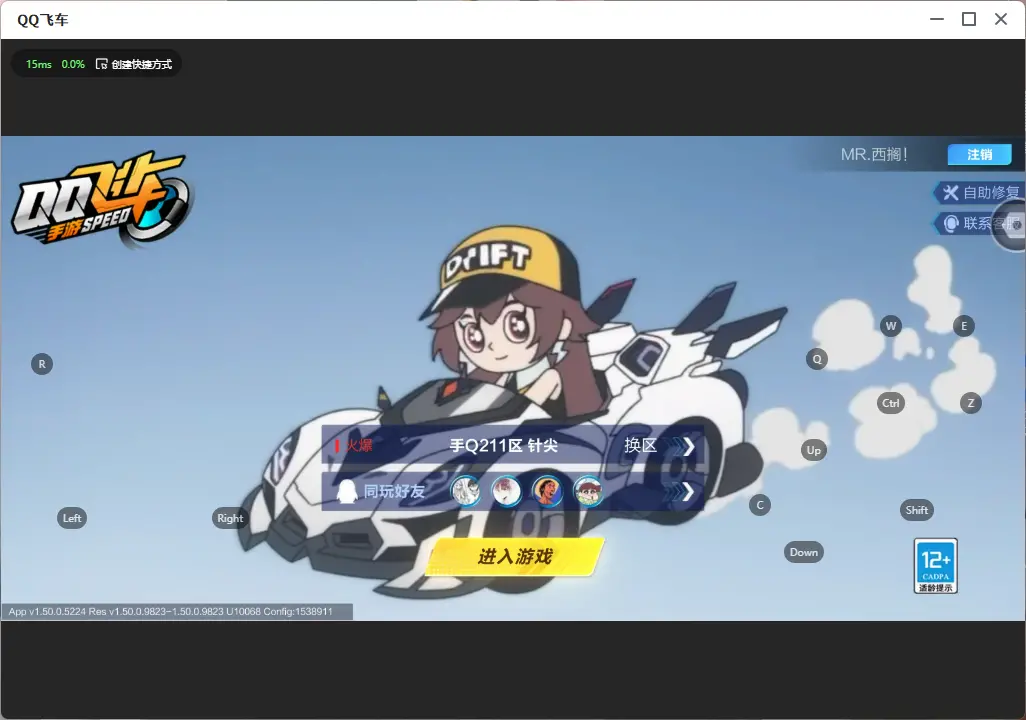Image resolution: width=1026 pixels, height=720 pixels.
Task: Select server 手Q211区 针尖
Action: [503, 446]
